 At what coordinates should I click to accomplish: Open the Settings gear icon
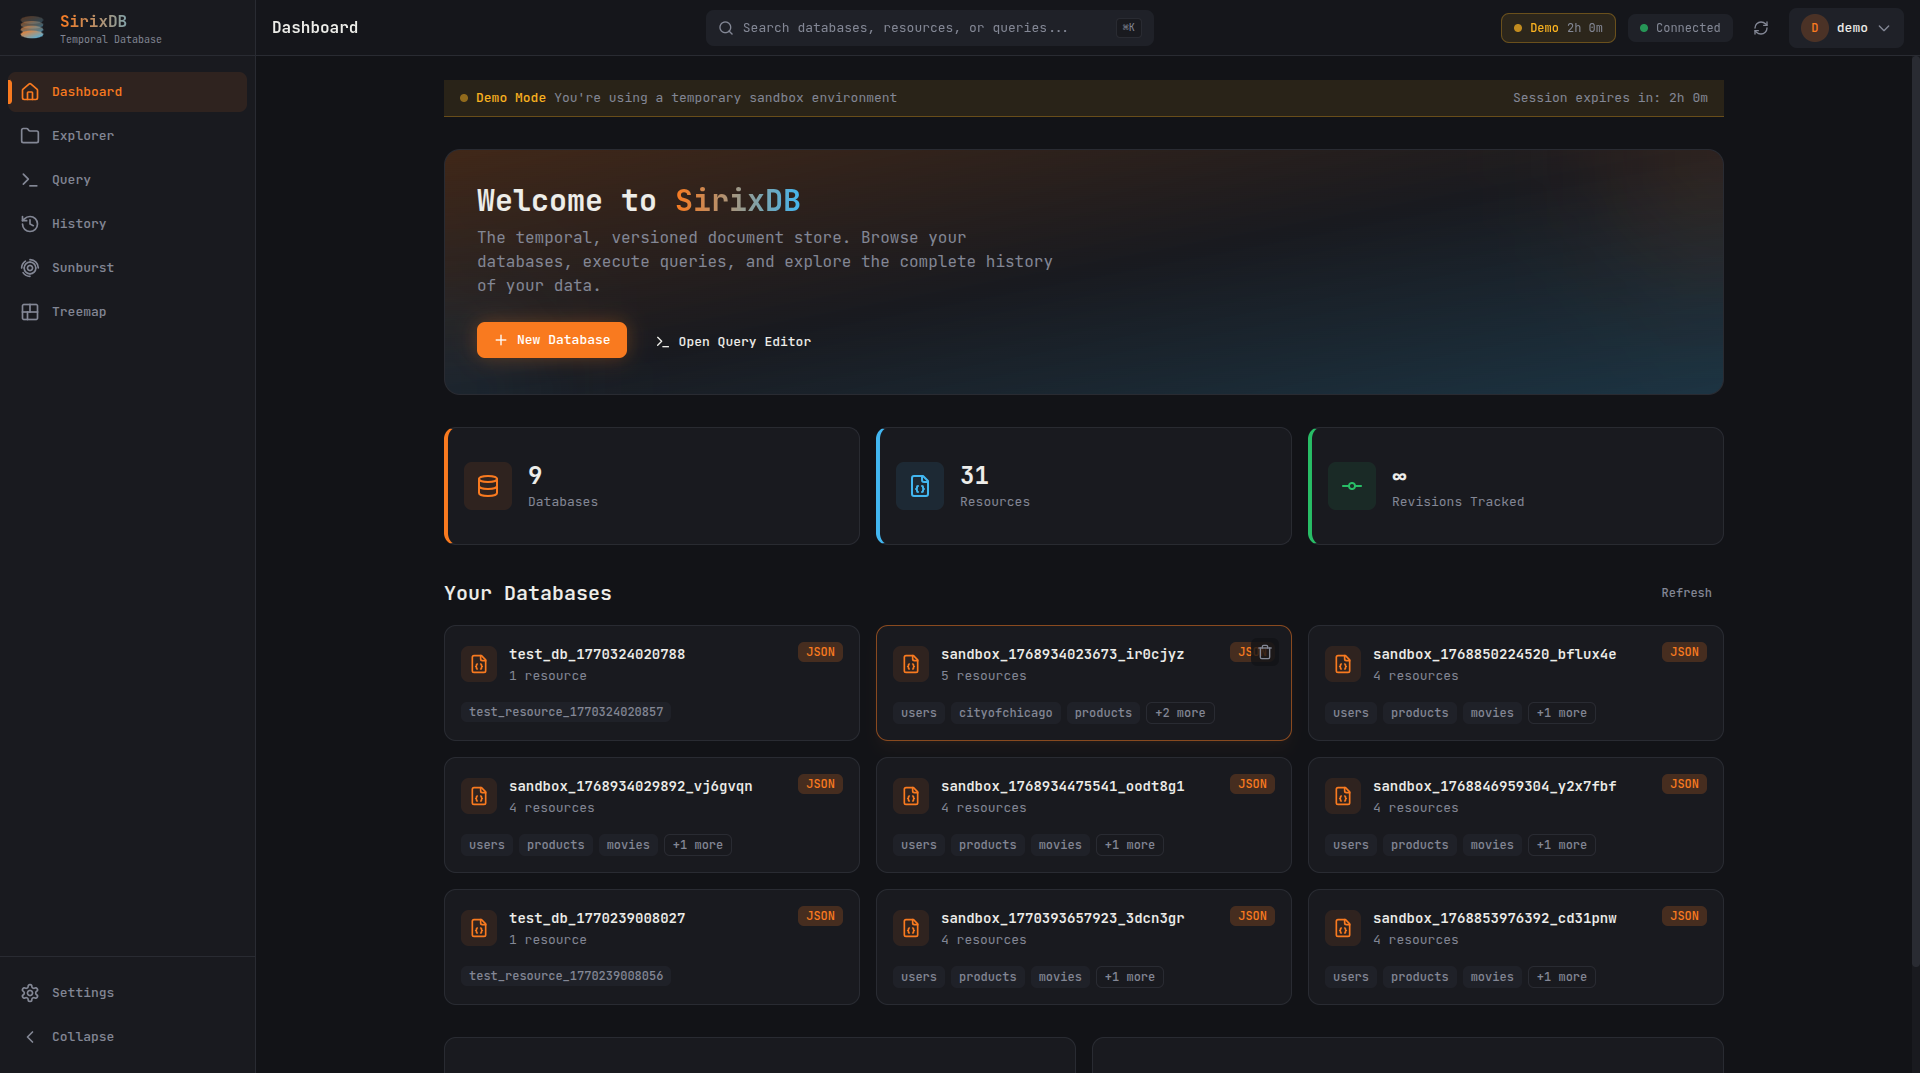point(30,992)
